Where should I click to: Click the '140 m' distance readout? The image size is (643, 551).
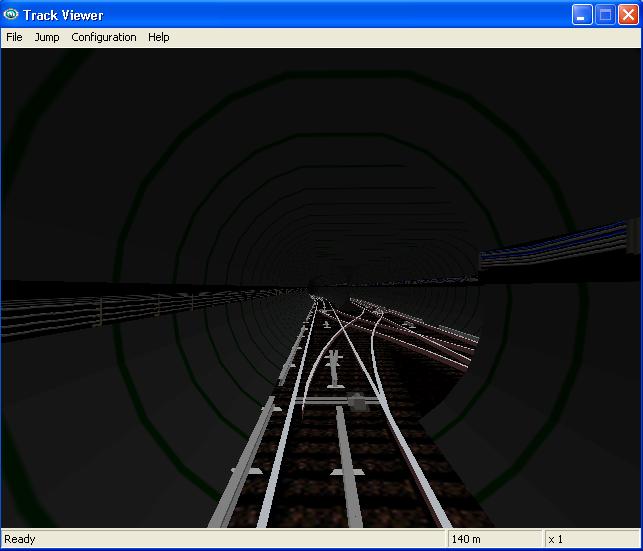pyautogui.click(x=466, y=539)
